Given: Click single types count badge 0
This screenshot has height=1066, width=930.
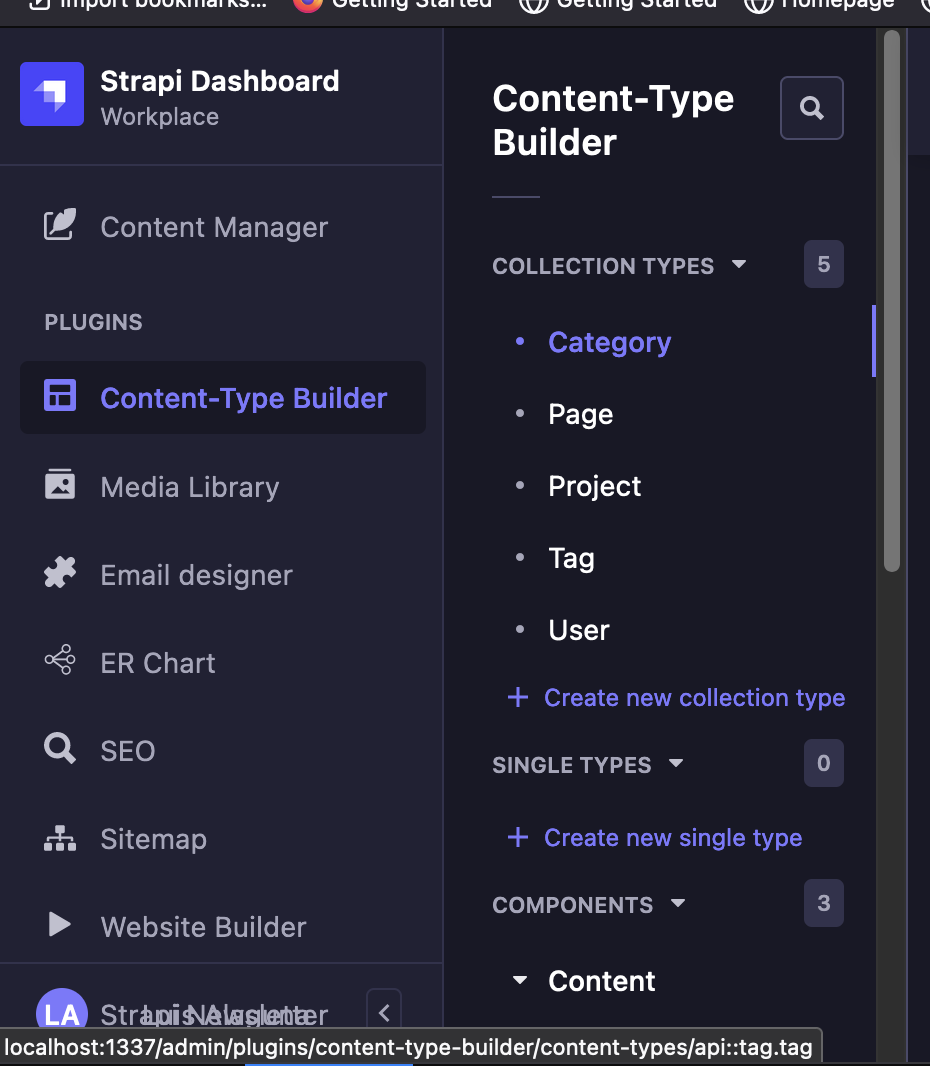Looking at the screenshot, I should [x=823, y=763].
